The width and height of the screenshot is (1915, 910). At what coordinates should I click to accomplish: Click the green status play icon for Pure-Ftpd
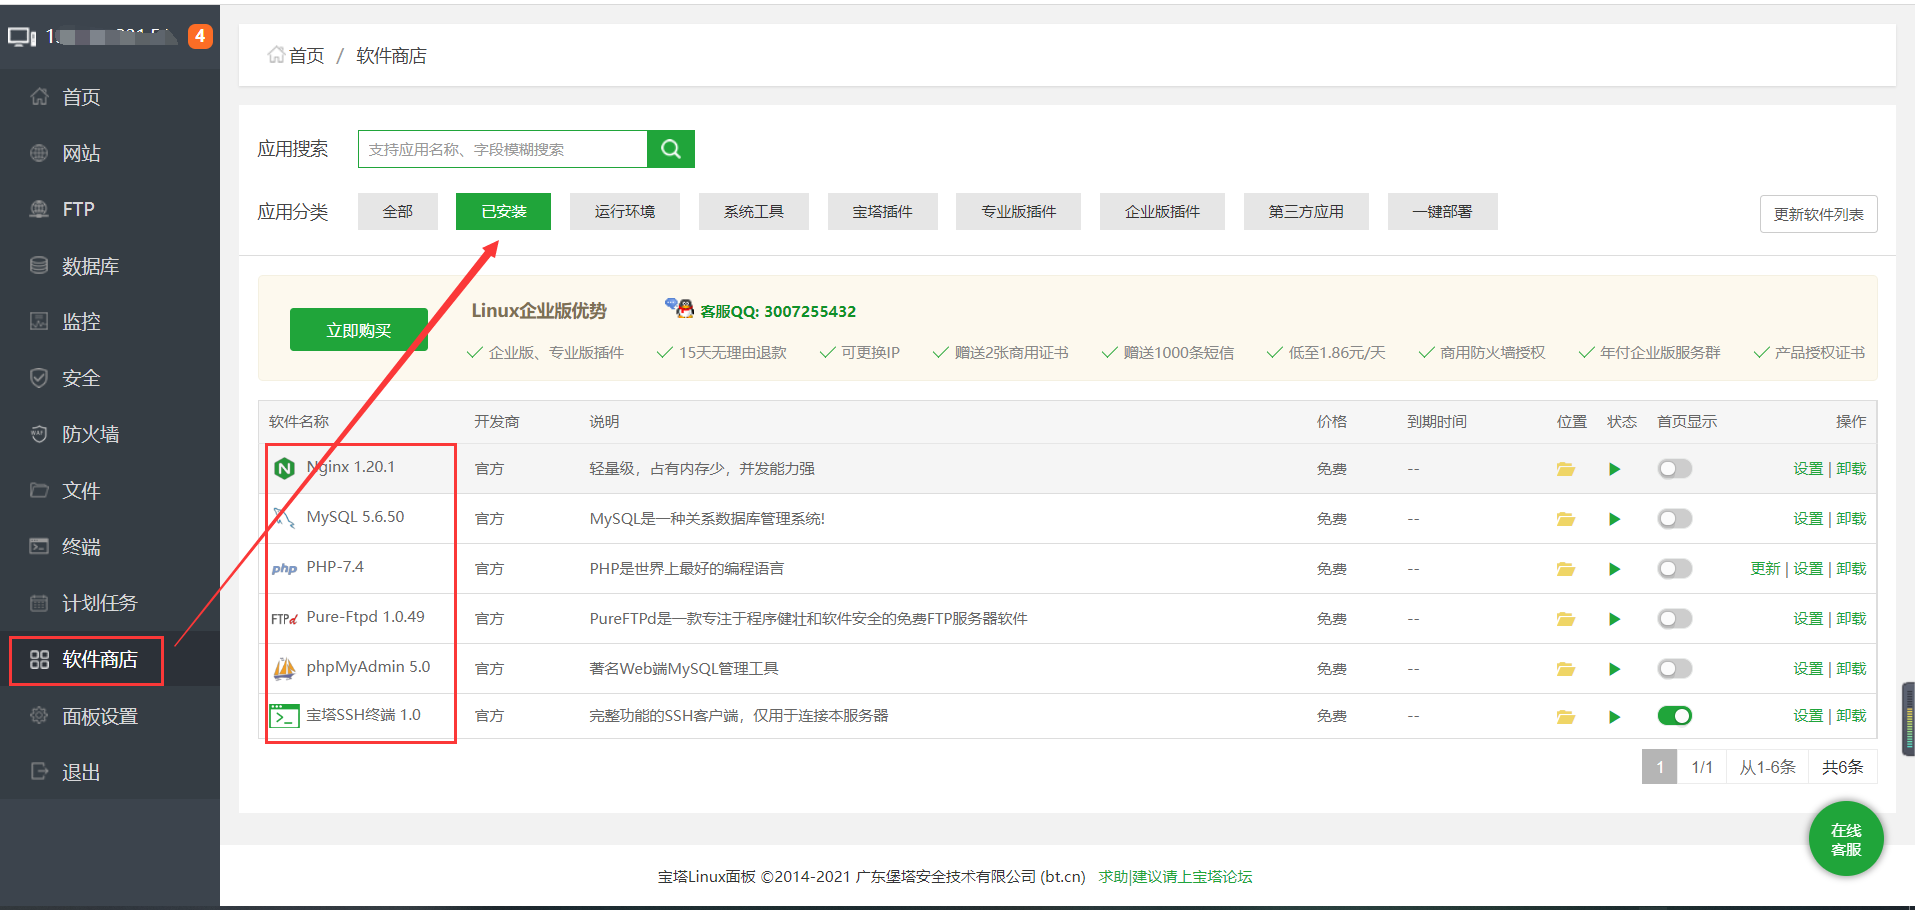point(1614,619)
